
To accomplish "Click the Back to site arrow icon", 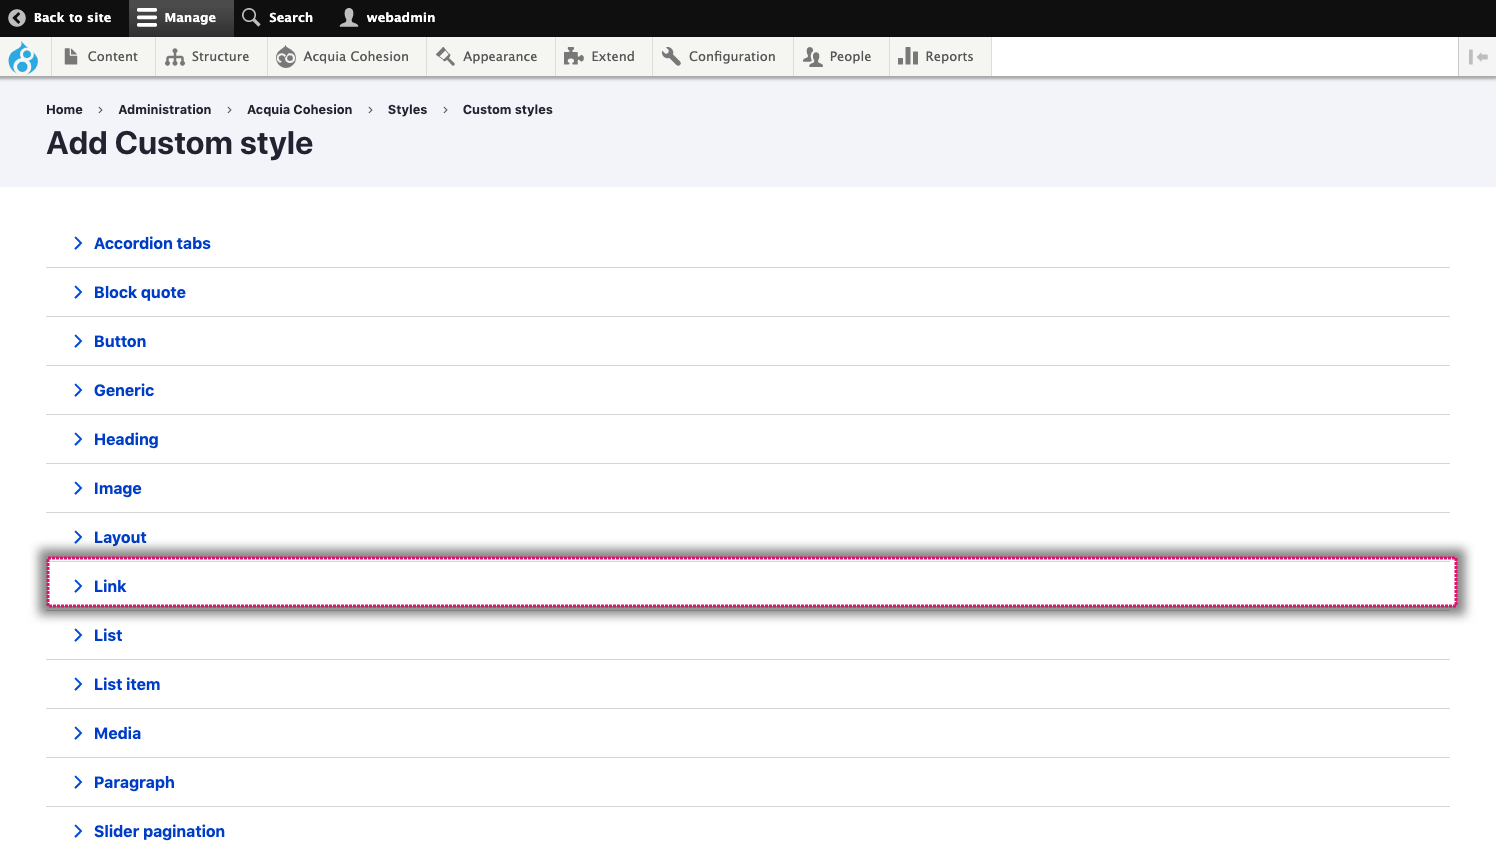I will (17, 18).
